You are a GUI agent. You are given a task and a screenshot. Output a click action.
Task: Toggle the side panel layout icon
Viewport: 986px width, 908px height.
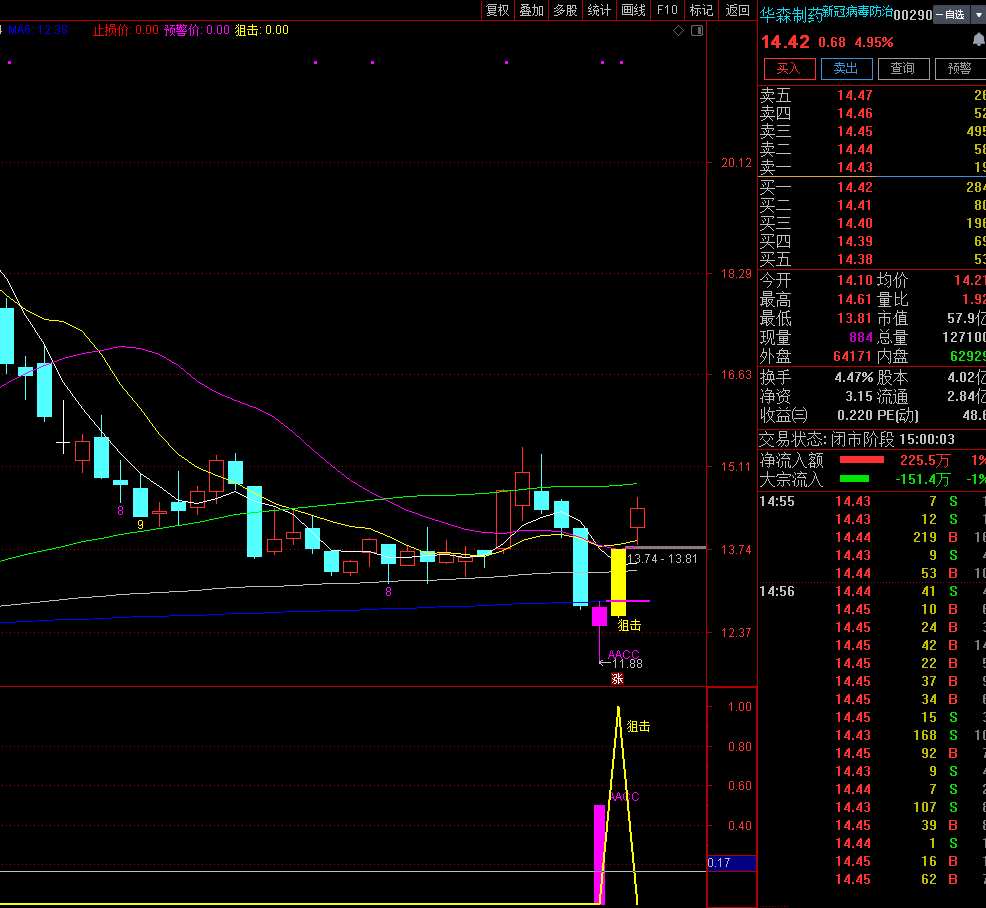click(697, 30)
